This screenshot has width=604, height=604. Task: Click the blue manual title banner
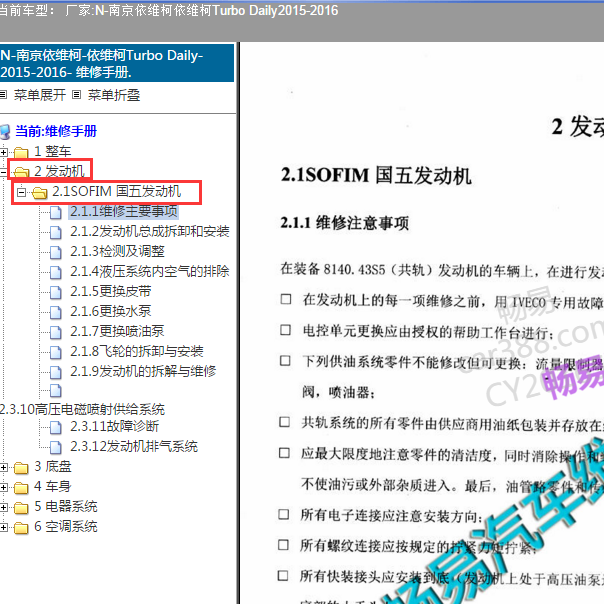point(117,63)
